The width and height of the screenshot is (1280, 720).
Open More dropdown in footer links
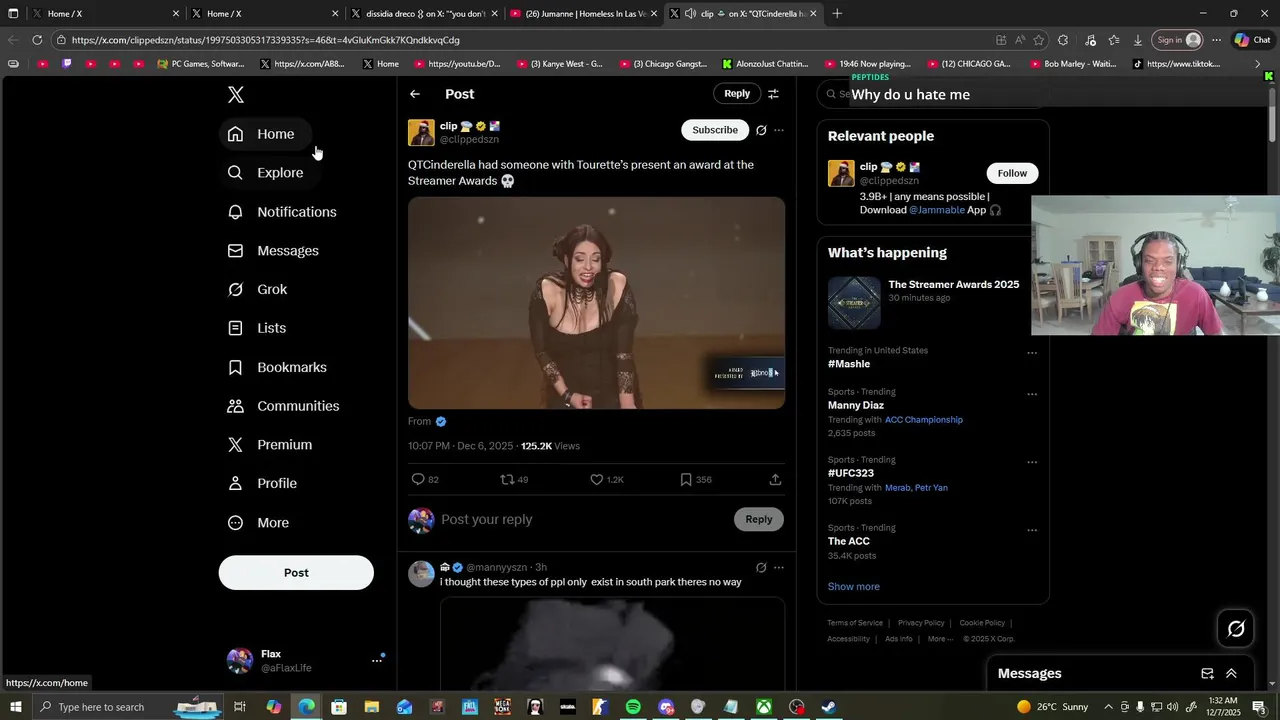(x=940, y=639)
